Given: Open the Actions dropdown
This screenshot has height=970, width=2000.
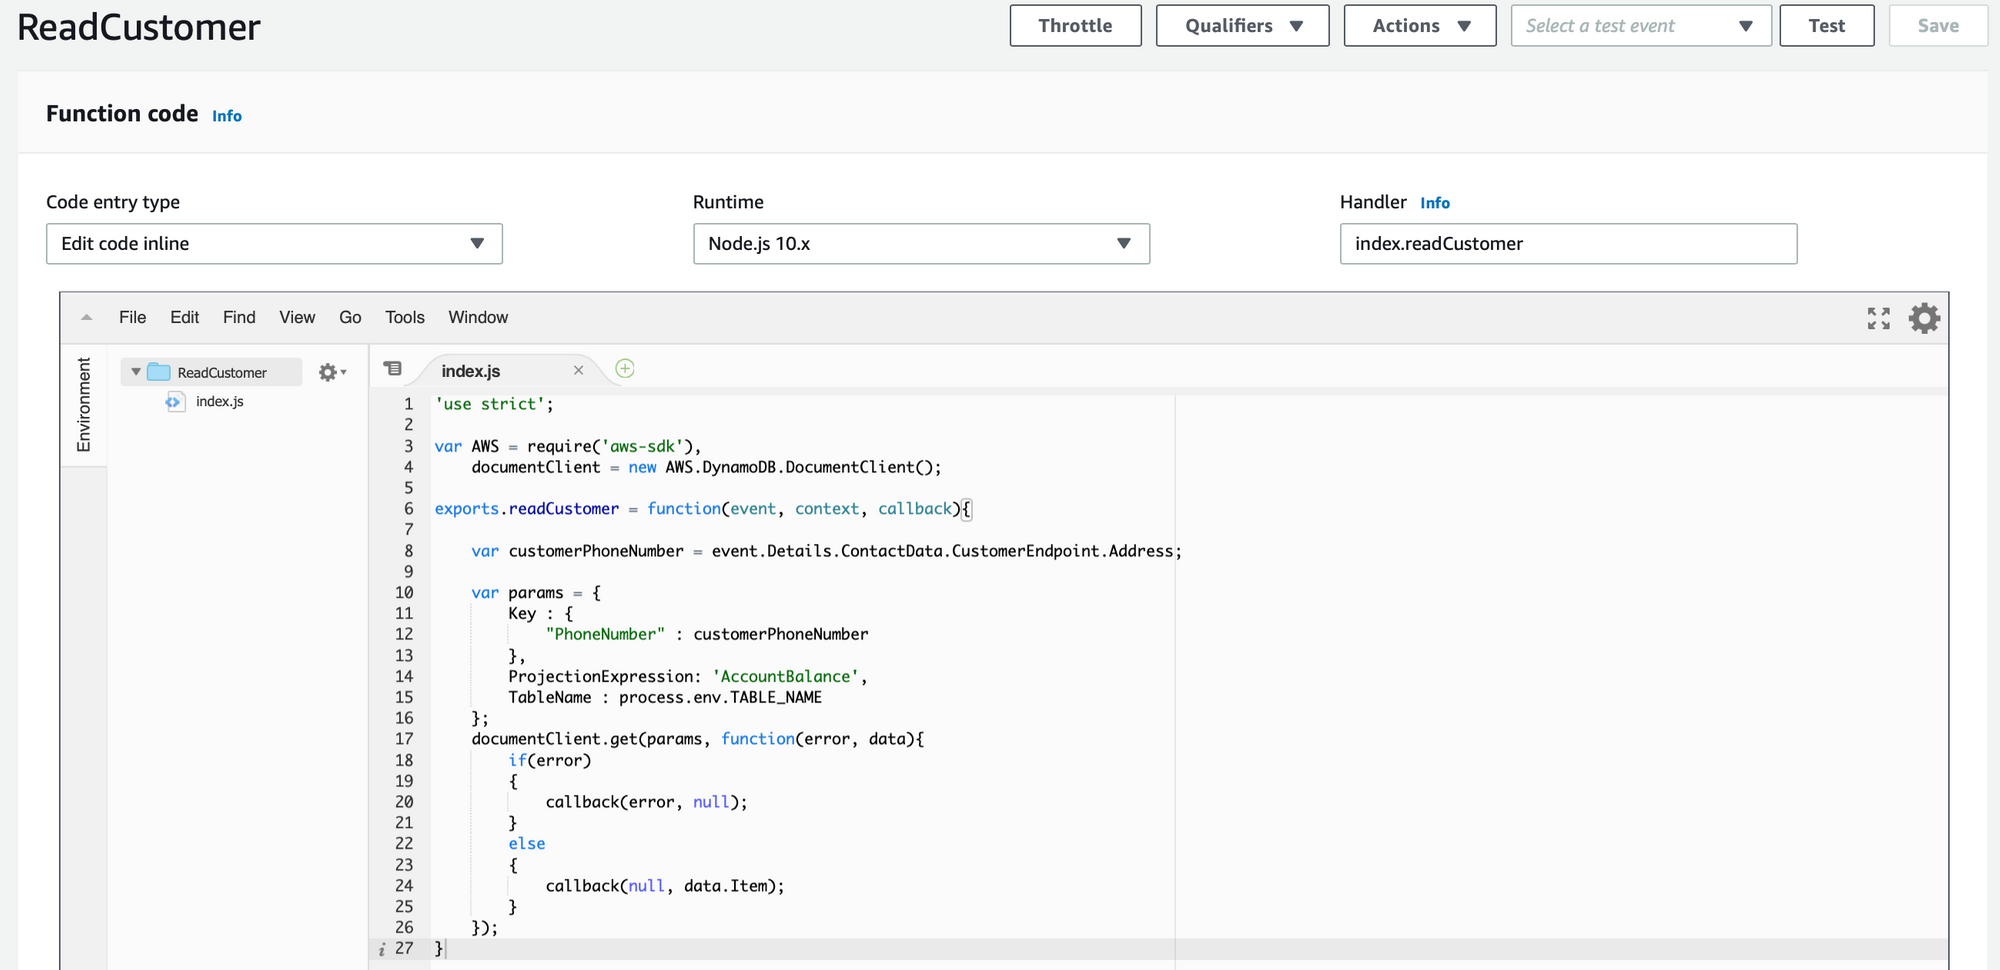Looking at the screenshot, I should pos(1420,26).
